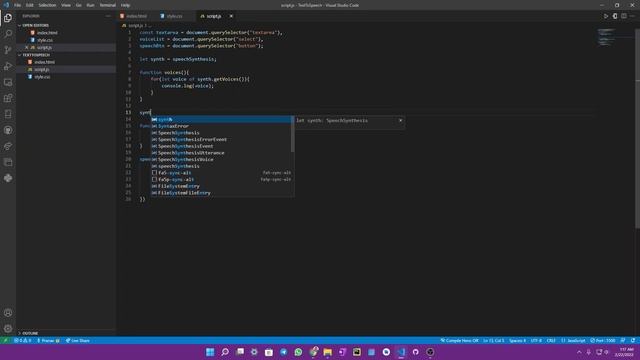The height and width of the screenshot is (360, 640).
Task: Open Remote Explorer icon in activity bar
Action: coord(8,82)
